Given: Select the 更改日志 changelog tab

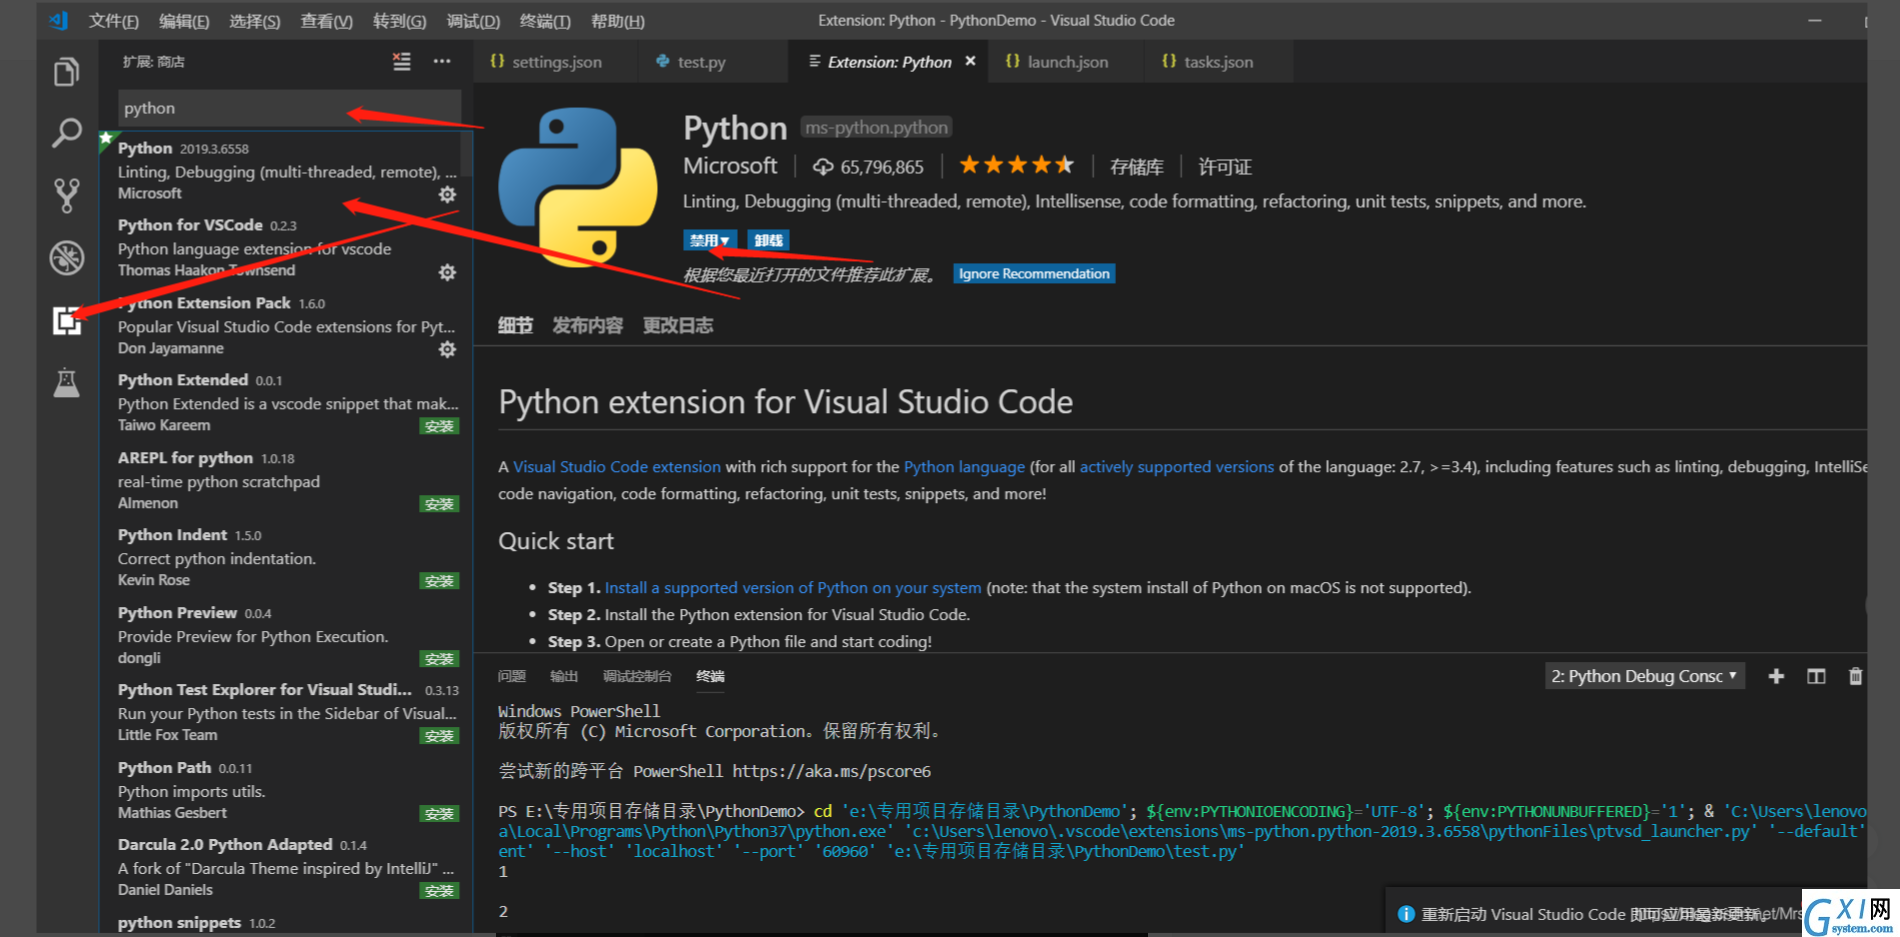Looking at the screenshot, I should [678, 325].
